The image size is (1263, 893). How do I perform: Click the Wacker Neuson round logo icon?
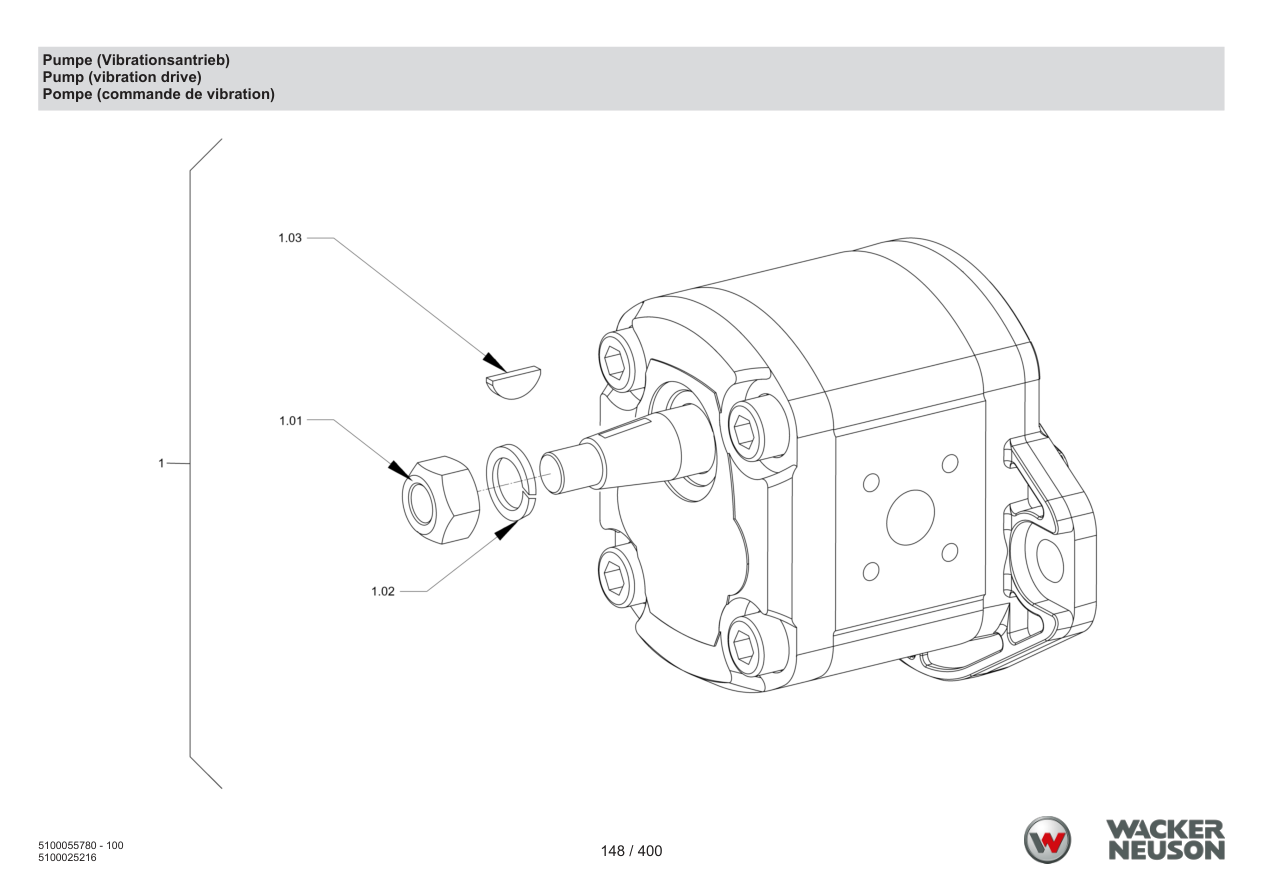[1047, 840]
